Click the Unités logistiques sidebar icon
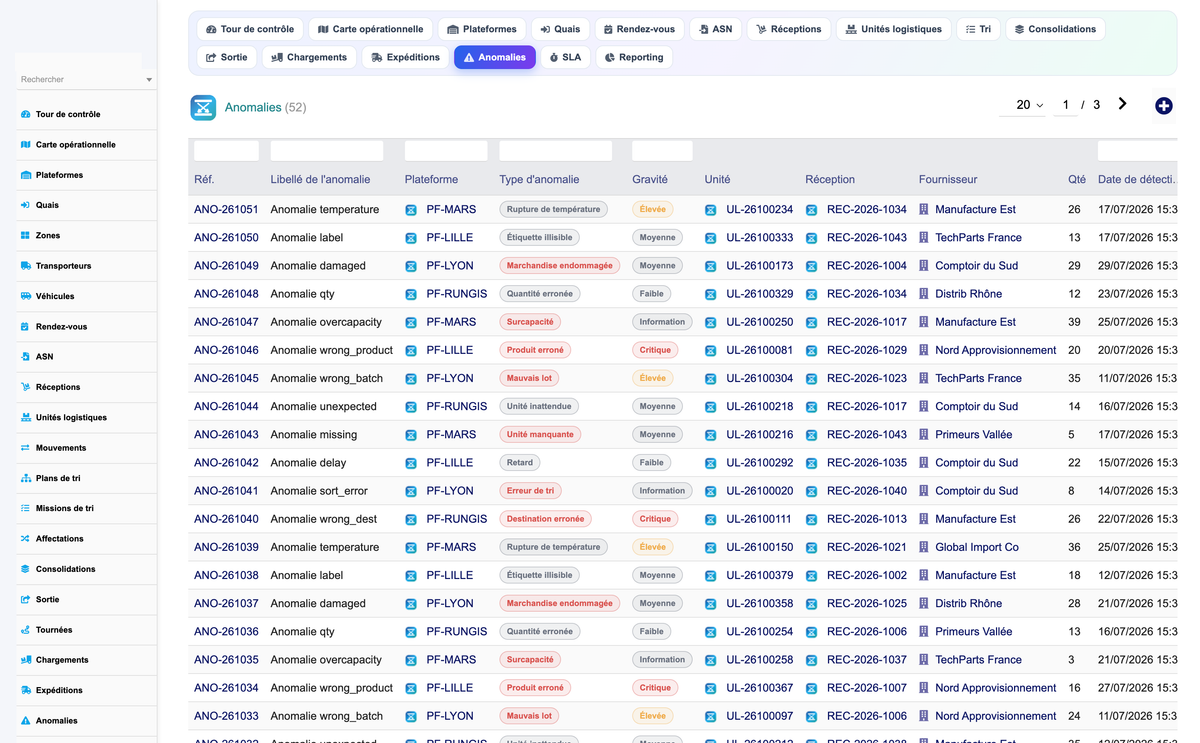This screenshot has width=1200, height=743. point(25,418)
